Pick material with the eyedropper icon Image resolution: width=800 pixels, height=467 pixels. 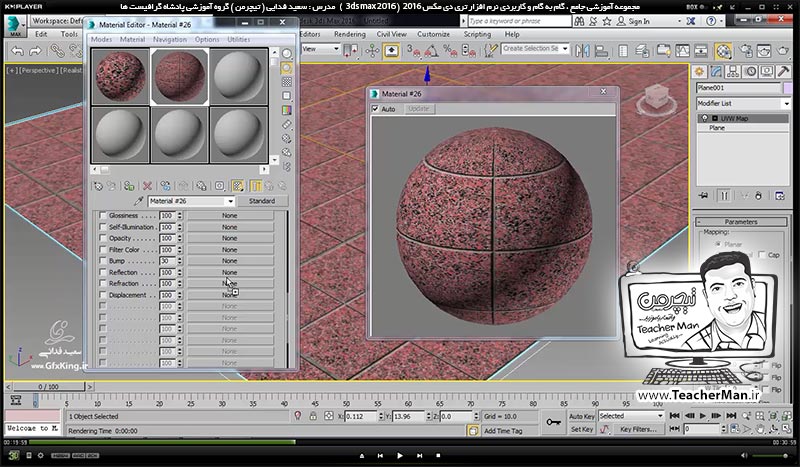[x=138, y=201]
